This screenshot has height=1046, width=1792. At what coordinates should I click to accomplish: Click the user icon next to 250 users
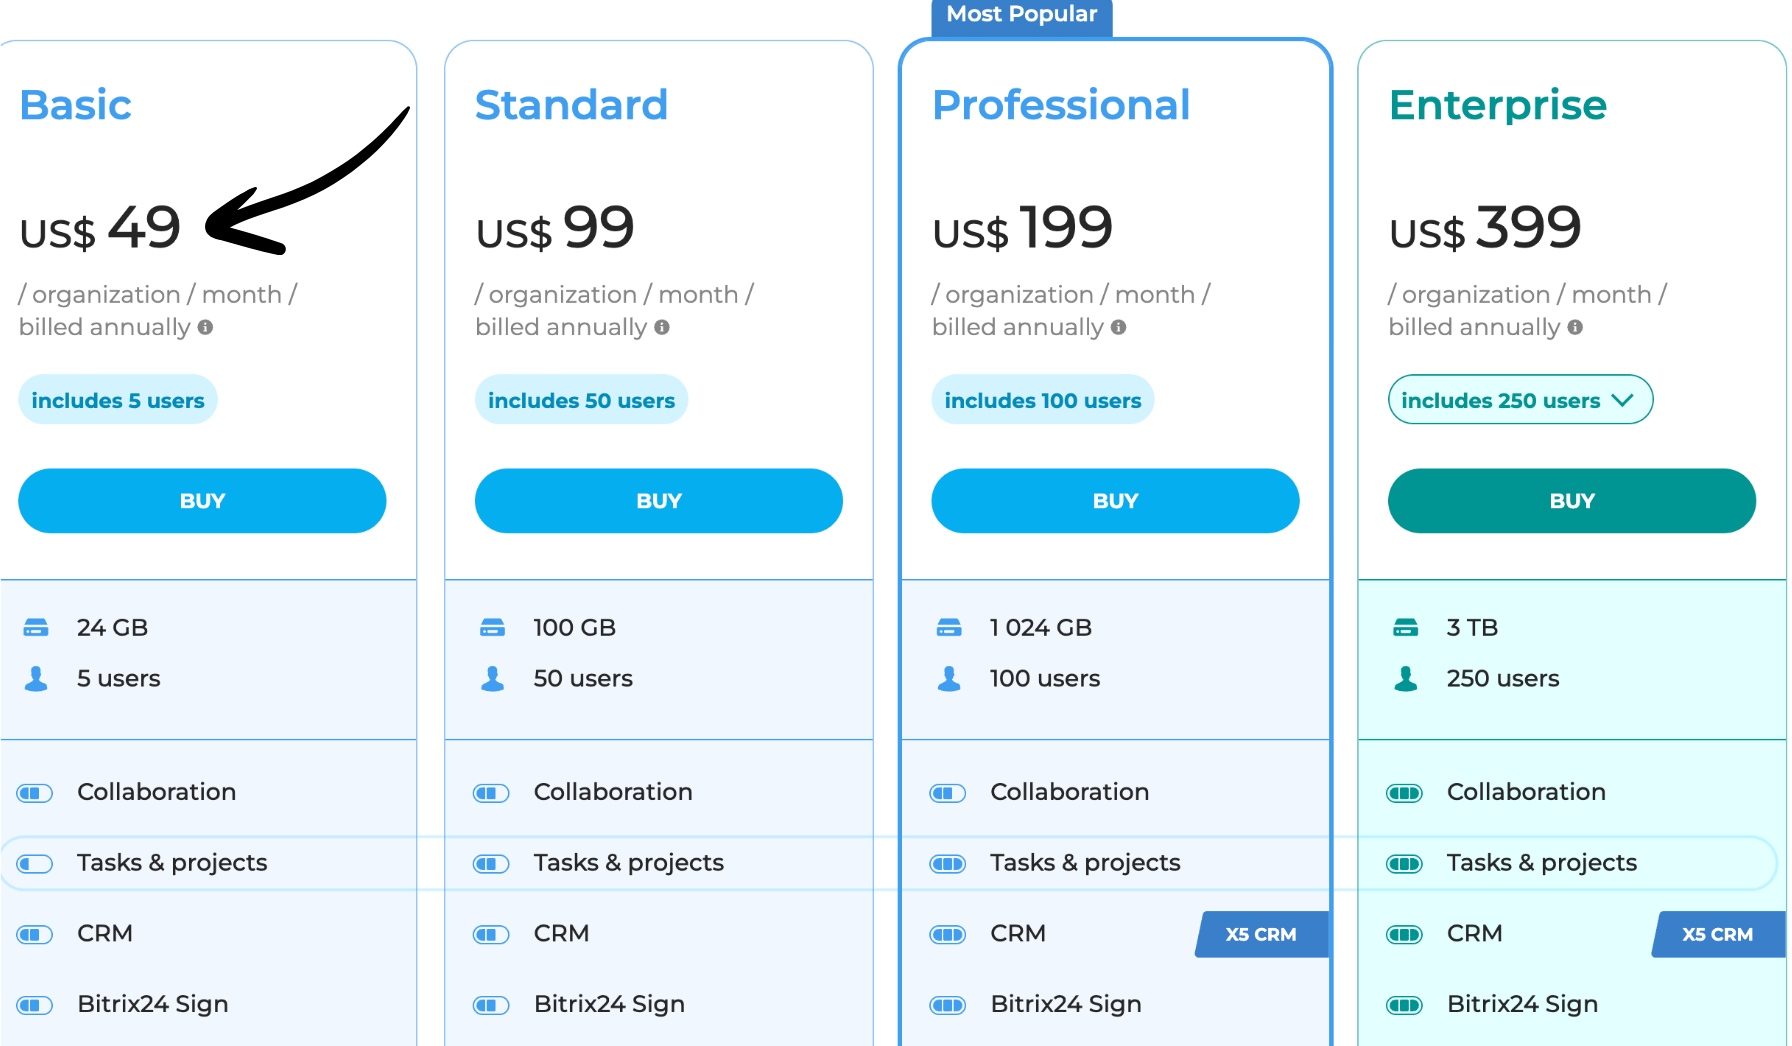coord(1405,679)
